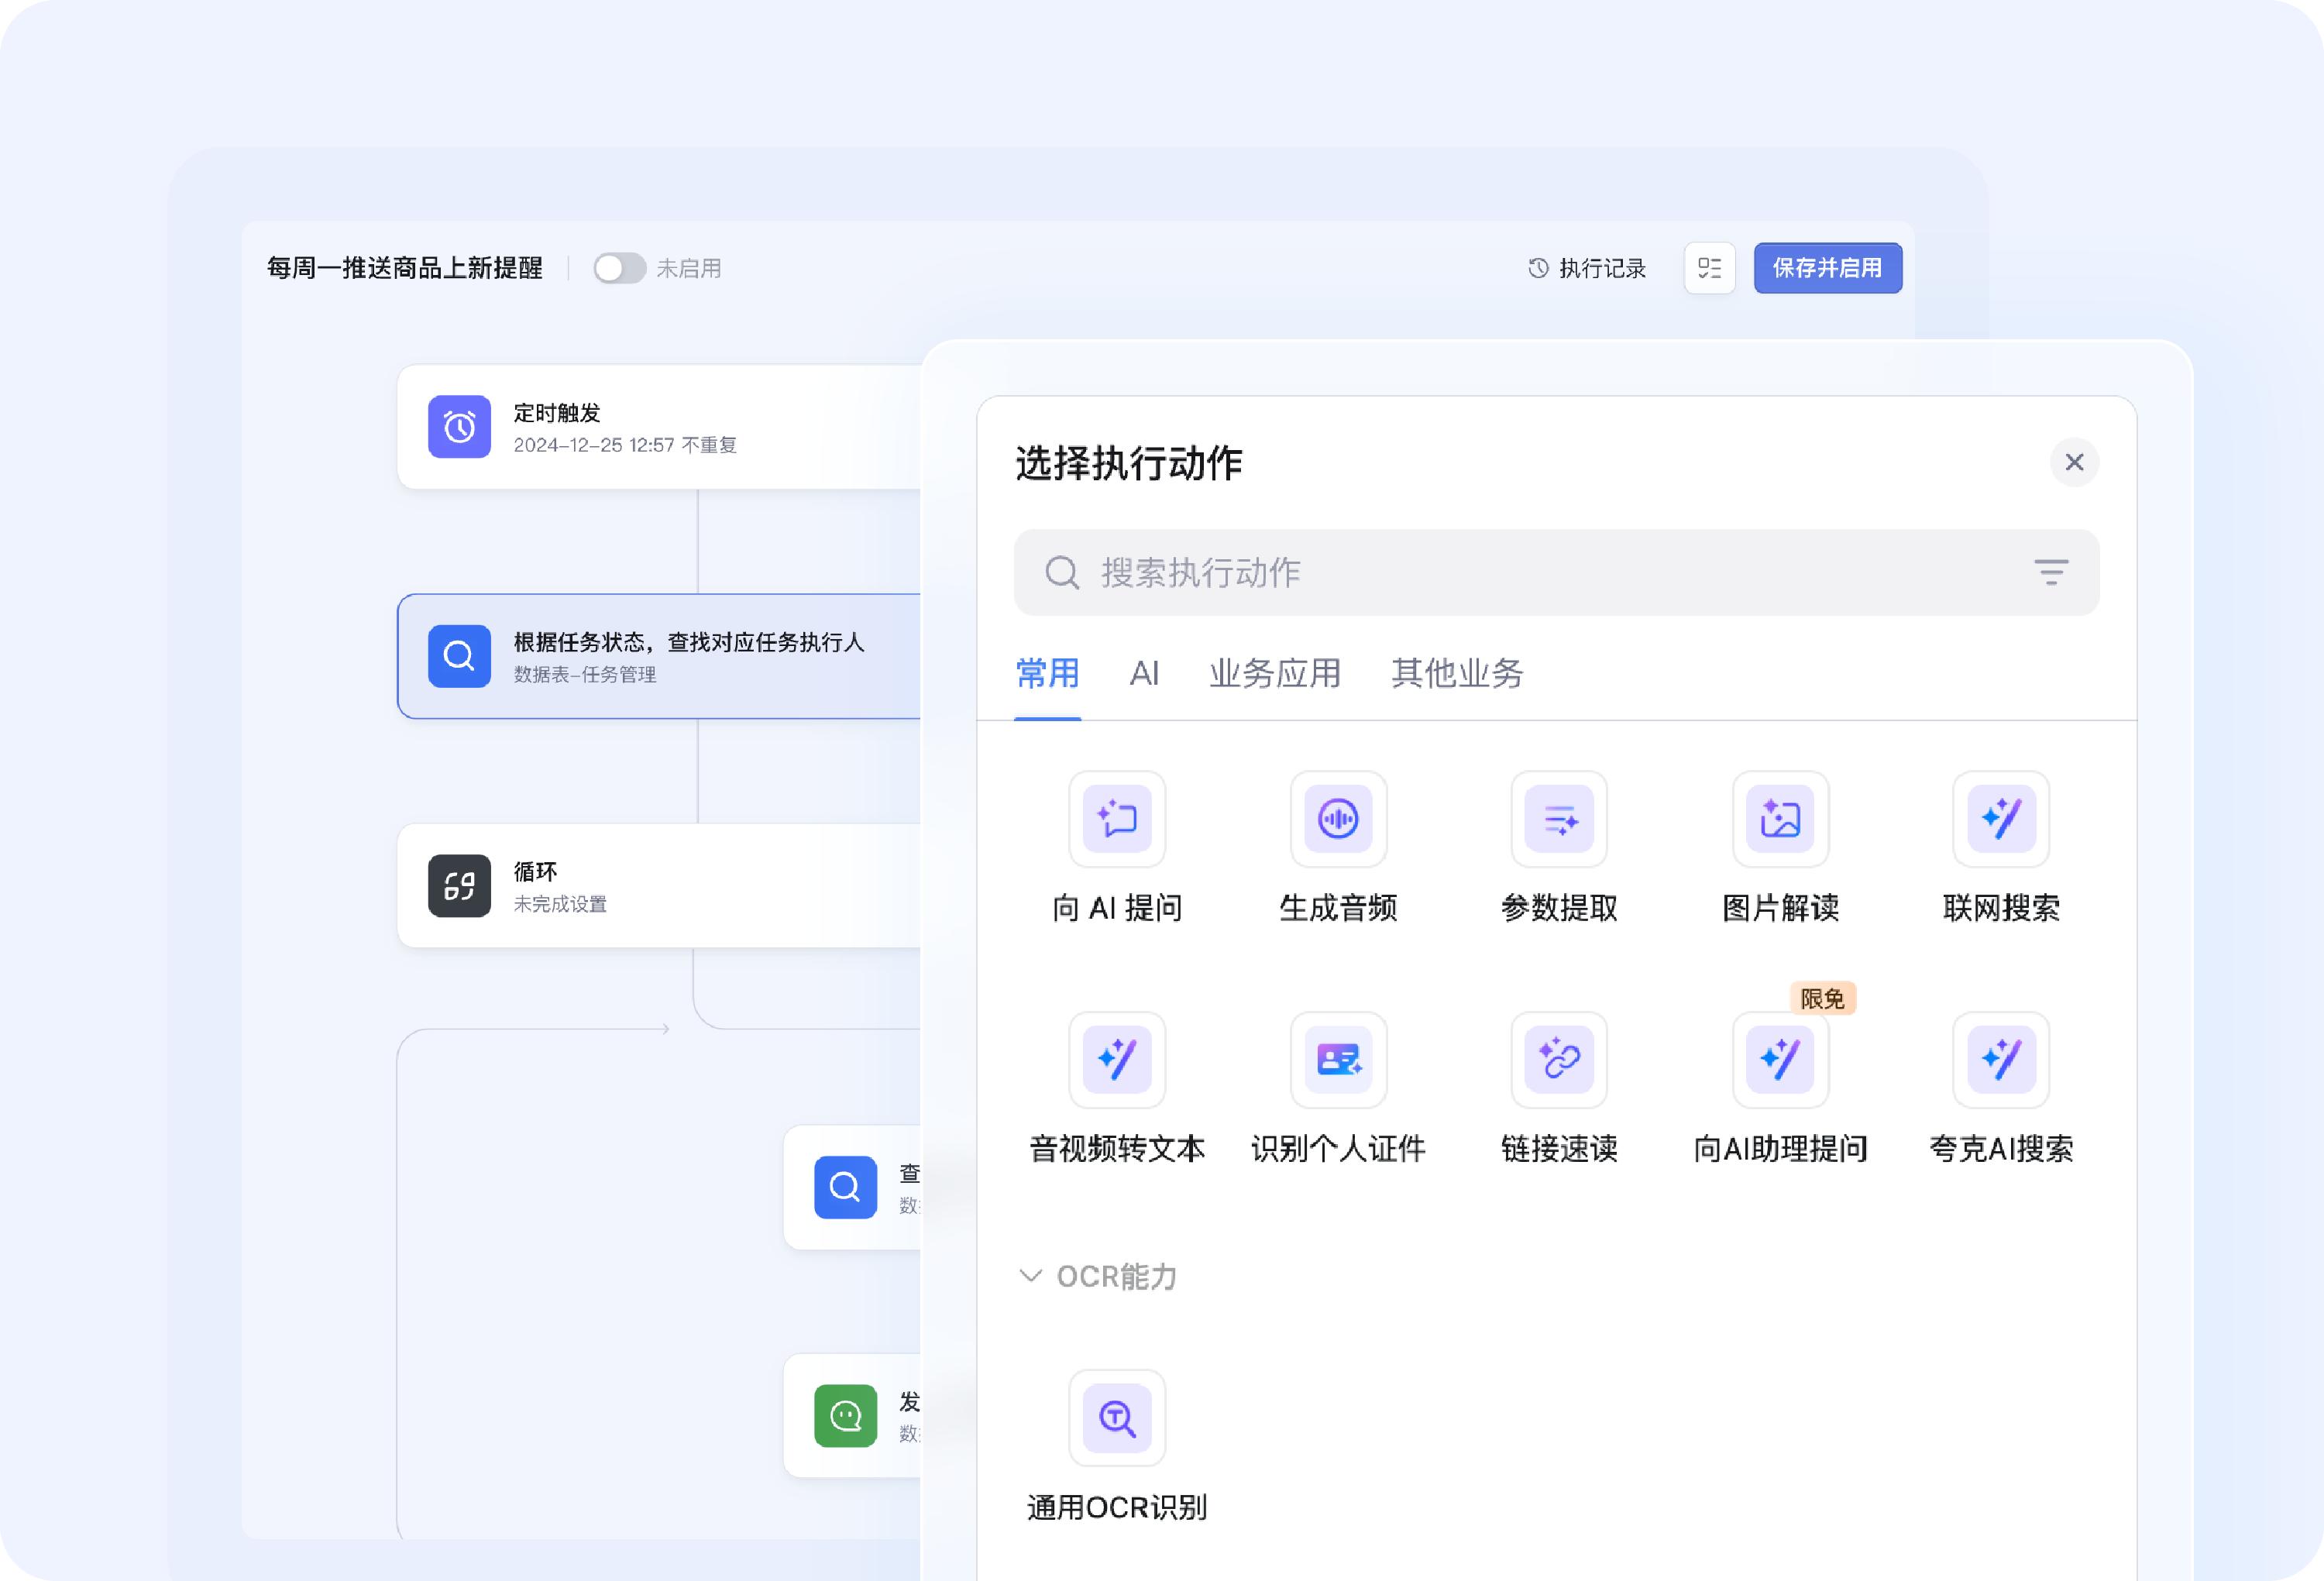Select the 参数提取 action icon
The width and height of the screenshot is (2324, 1581).
1558,819
